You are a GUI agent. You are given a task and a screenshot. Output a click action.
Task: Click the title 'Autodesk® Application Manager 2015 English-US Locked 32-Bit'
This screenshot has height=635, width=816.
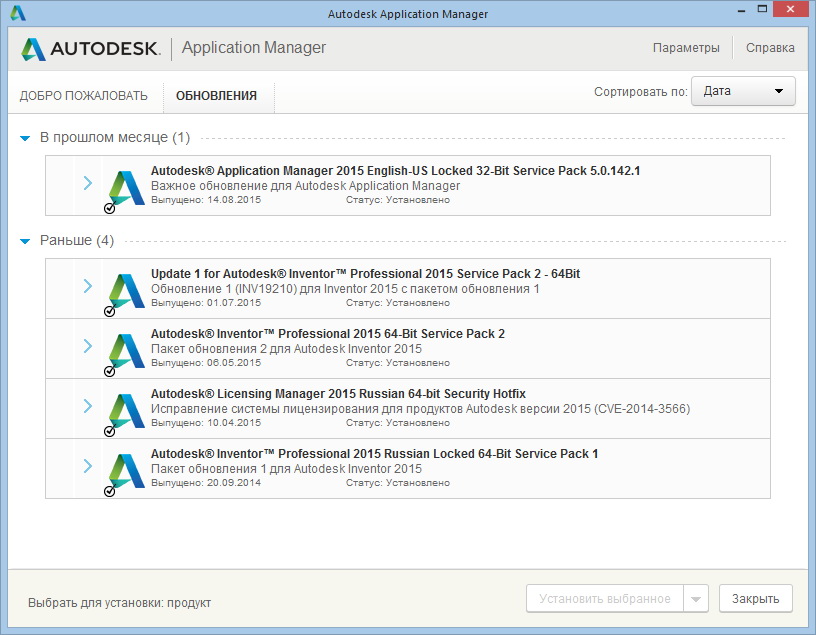(396, 171)
